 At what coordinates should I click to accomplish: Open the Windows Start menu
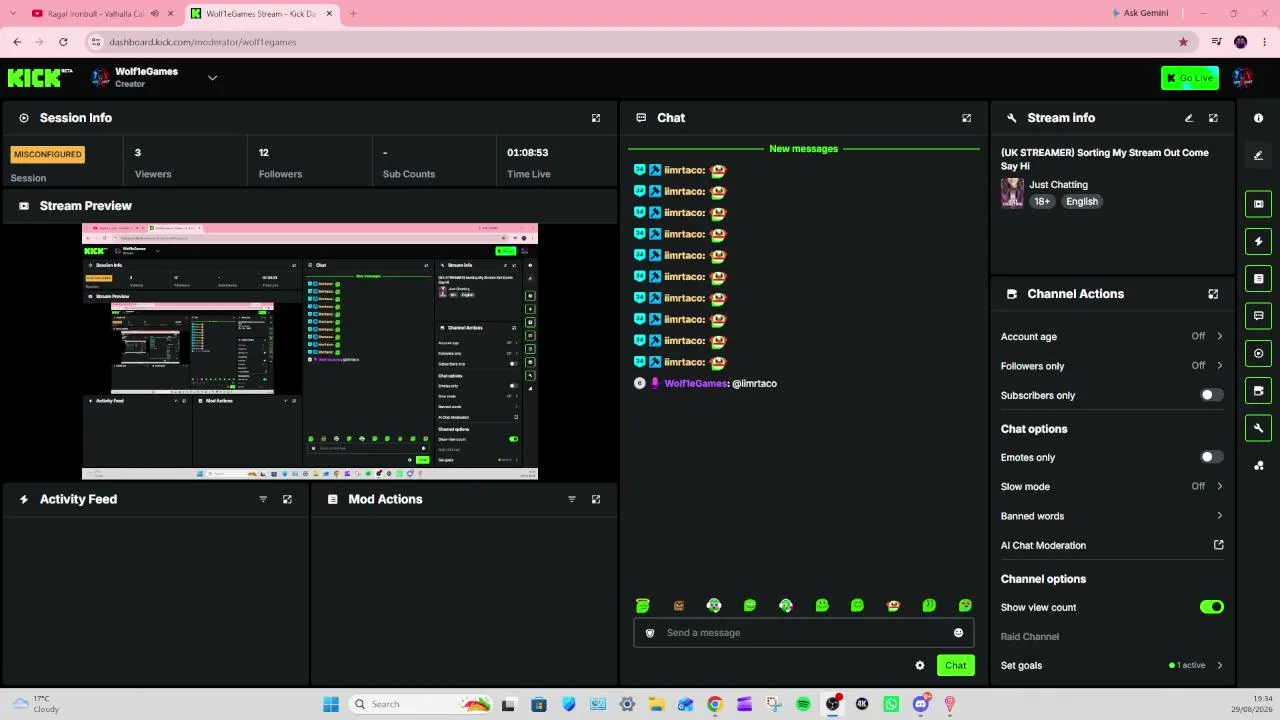coord(331,705)
